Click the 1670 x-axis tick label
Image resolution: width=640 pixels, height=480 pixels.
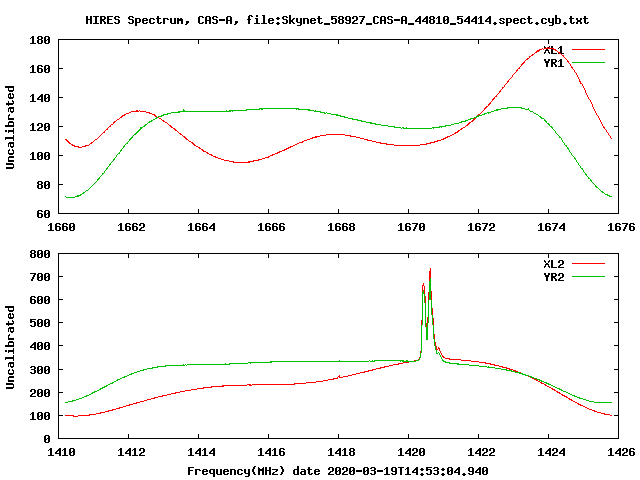pos(411,227)
